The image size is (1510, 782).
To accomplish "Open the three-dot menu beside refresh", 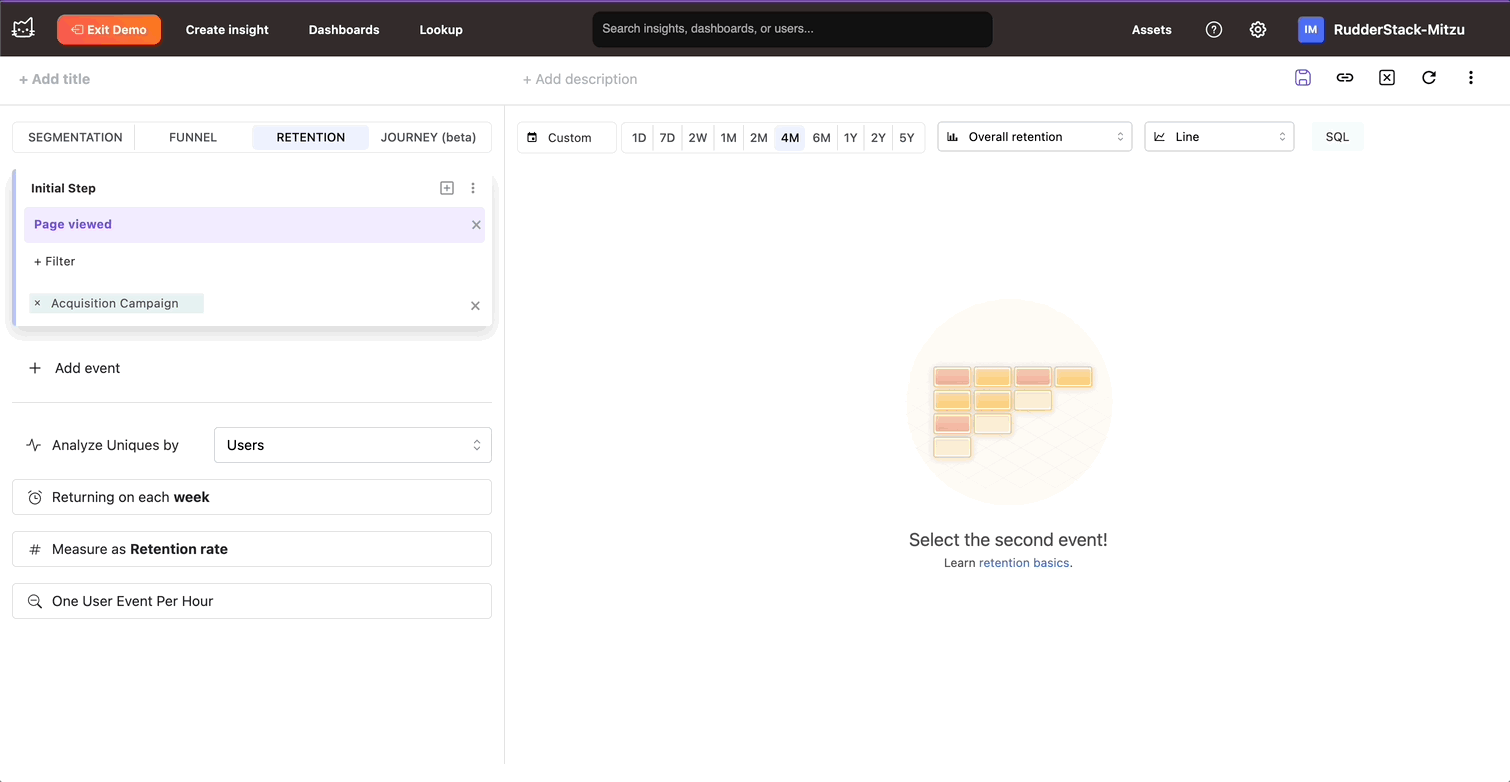I will click(1470, 78).
